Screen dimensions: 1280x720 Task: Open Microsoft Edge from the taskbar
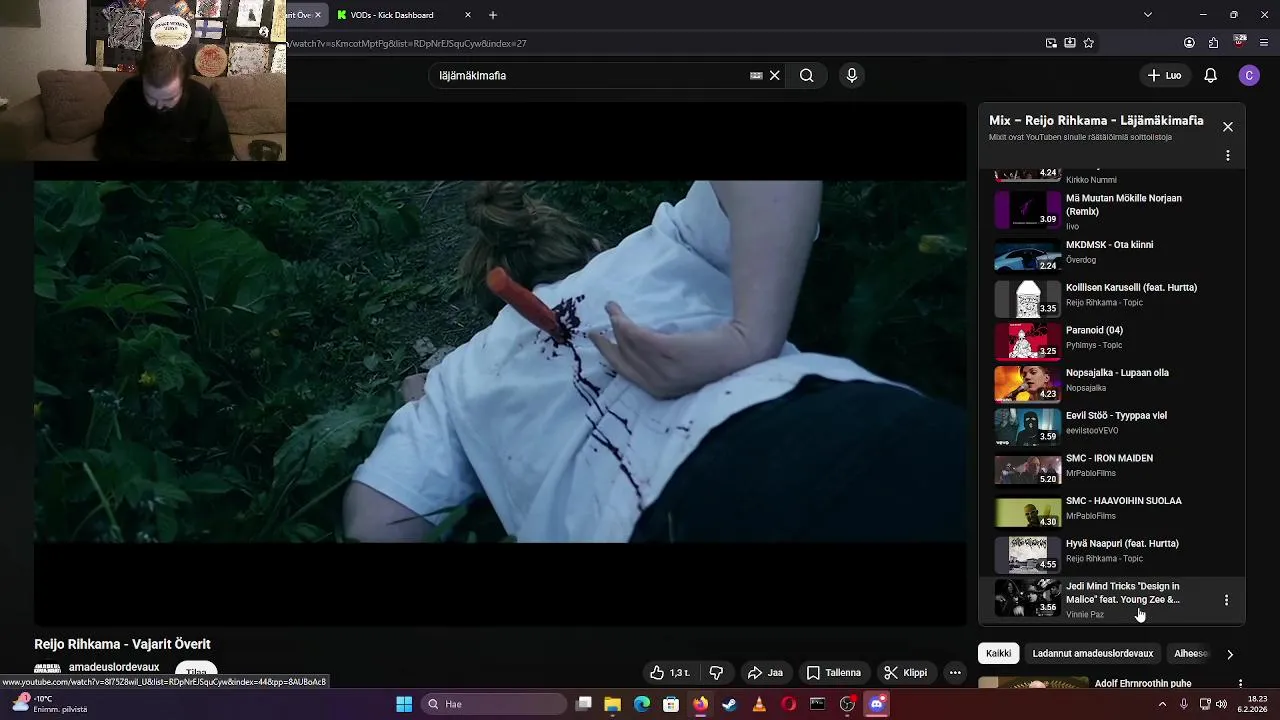pos(642,704)
